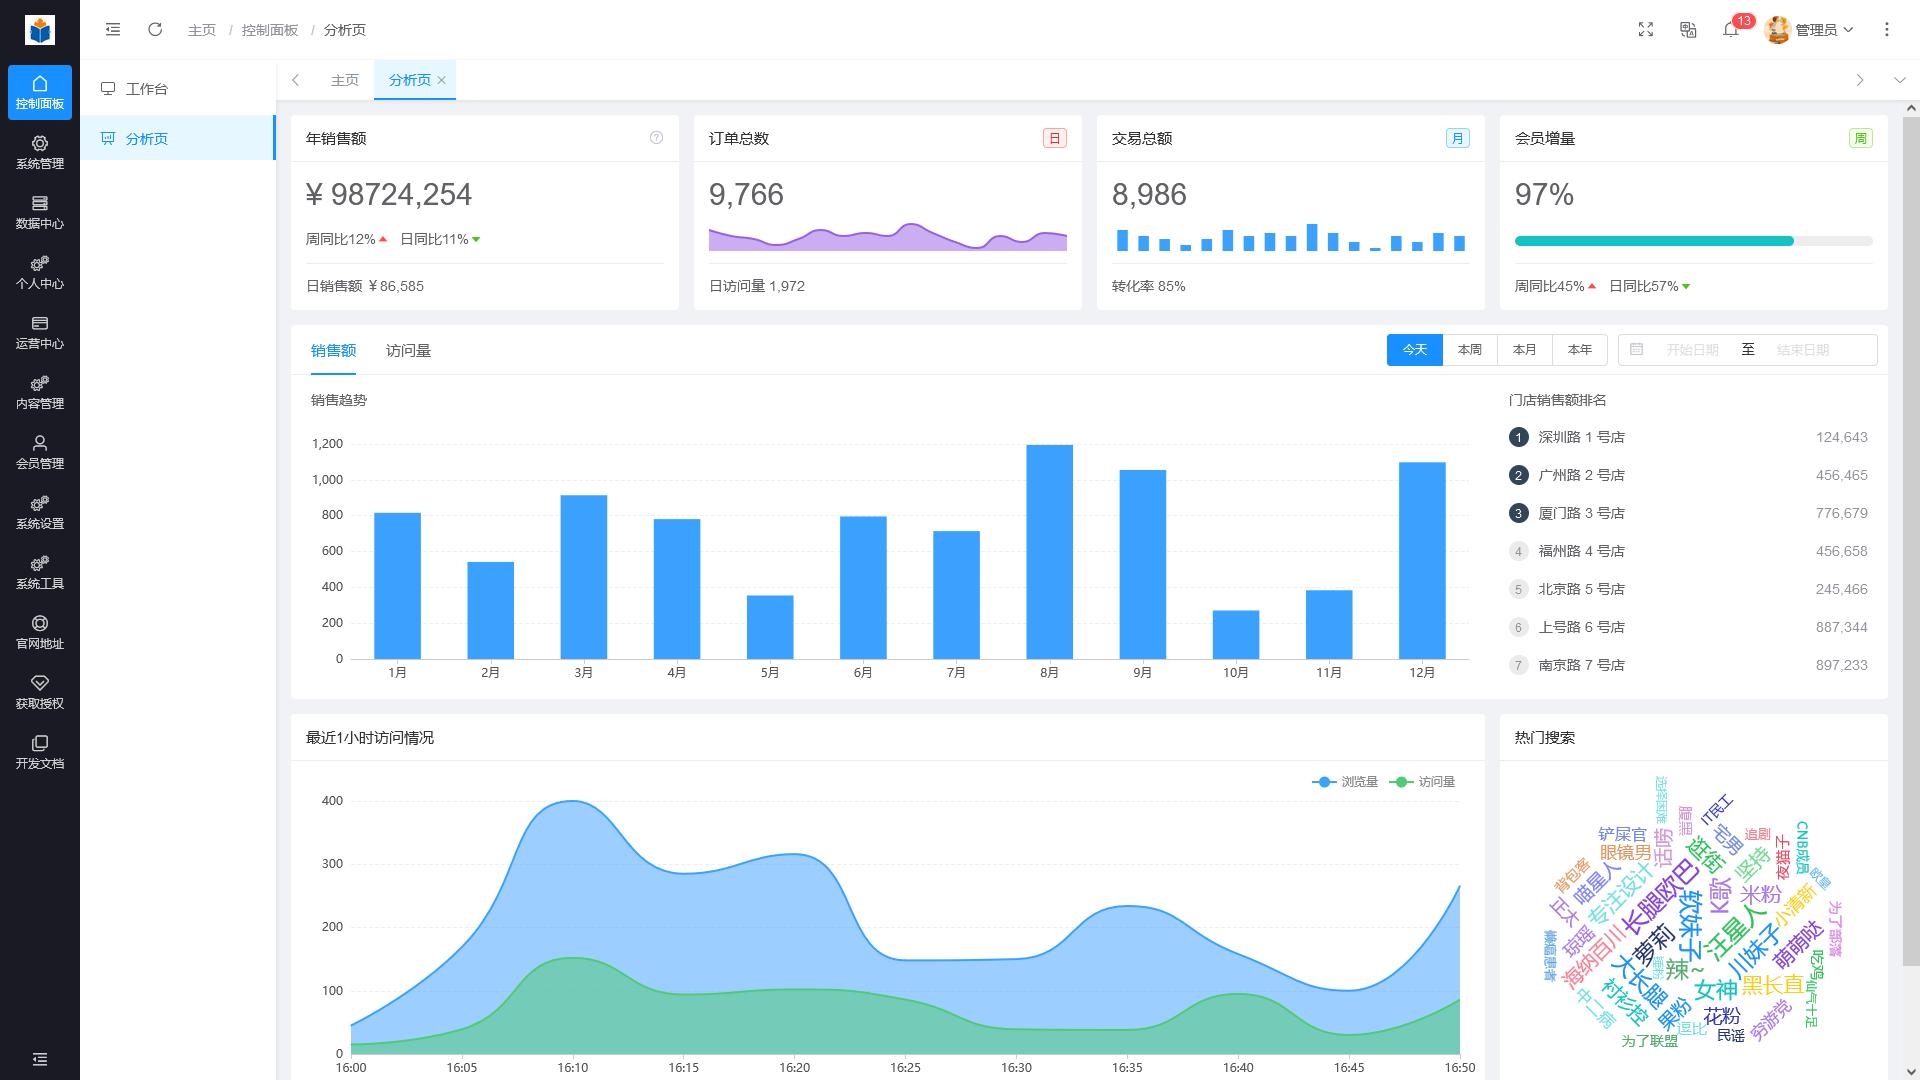Collapse the left navigation sidebar
The height and width of the screenshot is (1080, 1920).
113,30
